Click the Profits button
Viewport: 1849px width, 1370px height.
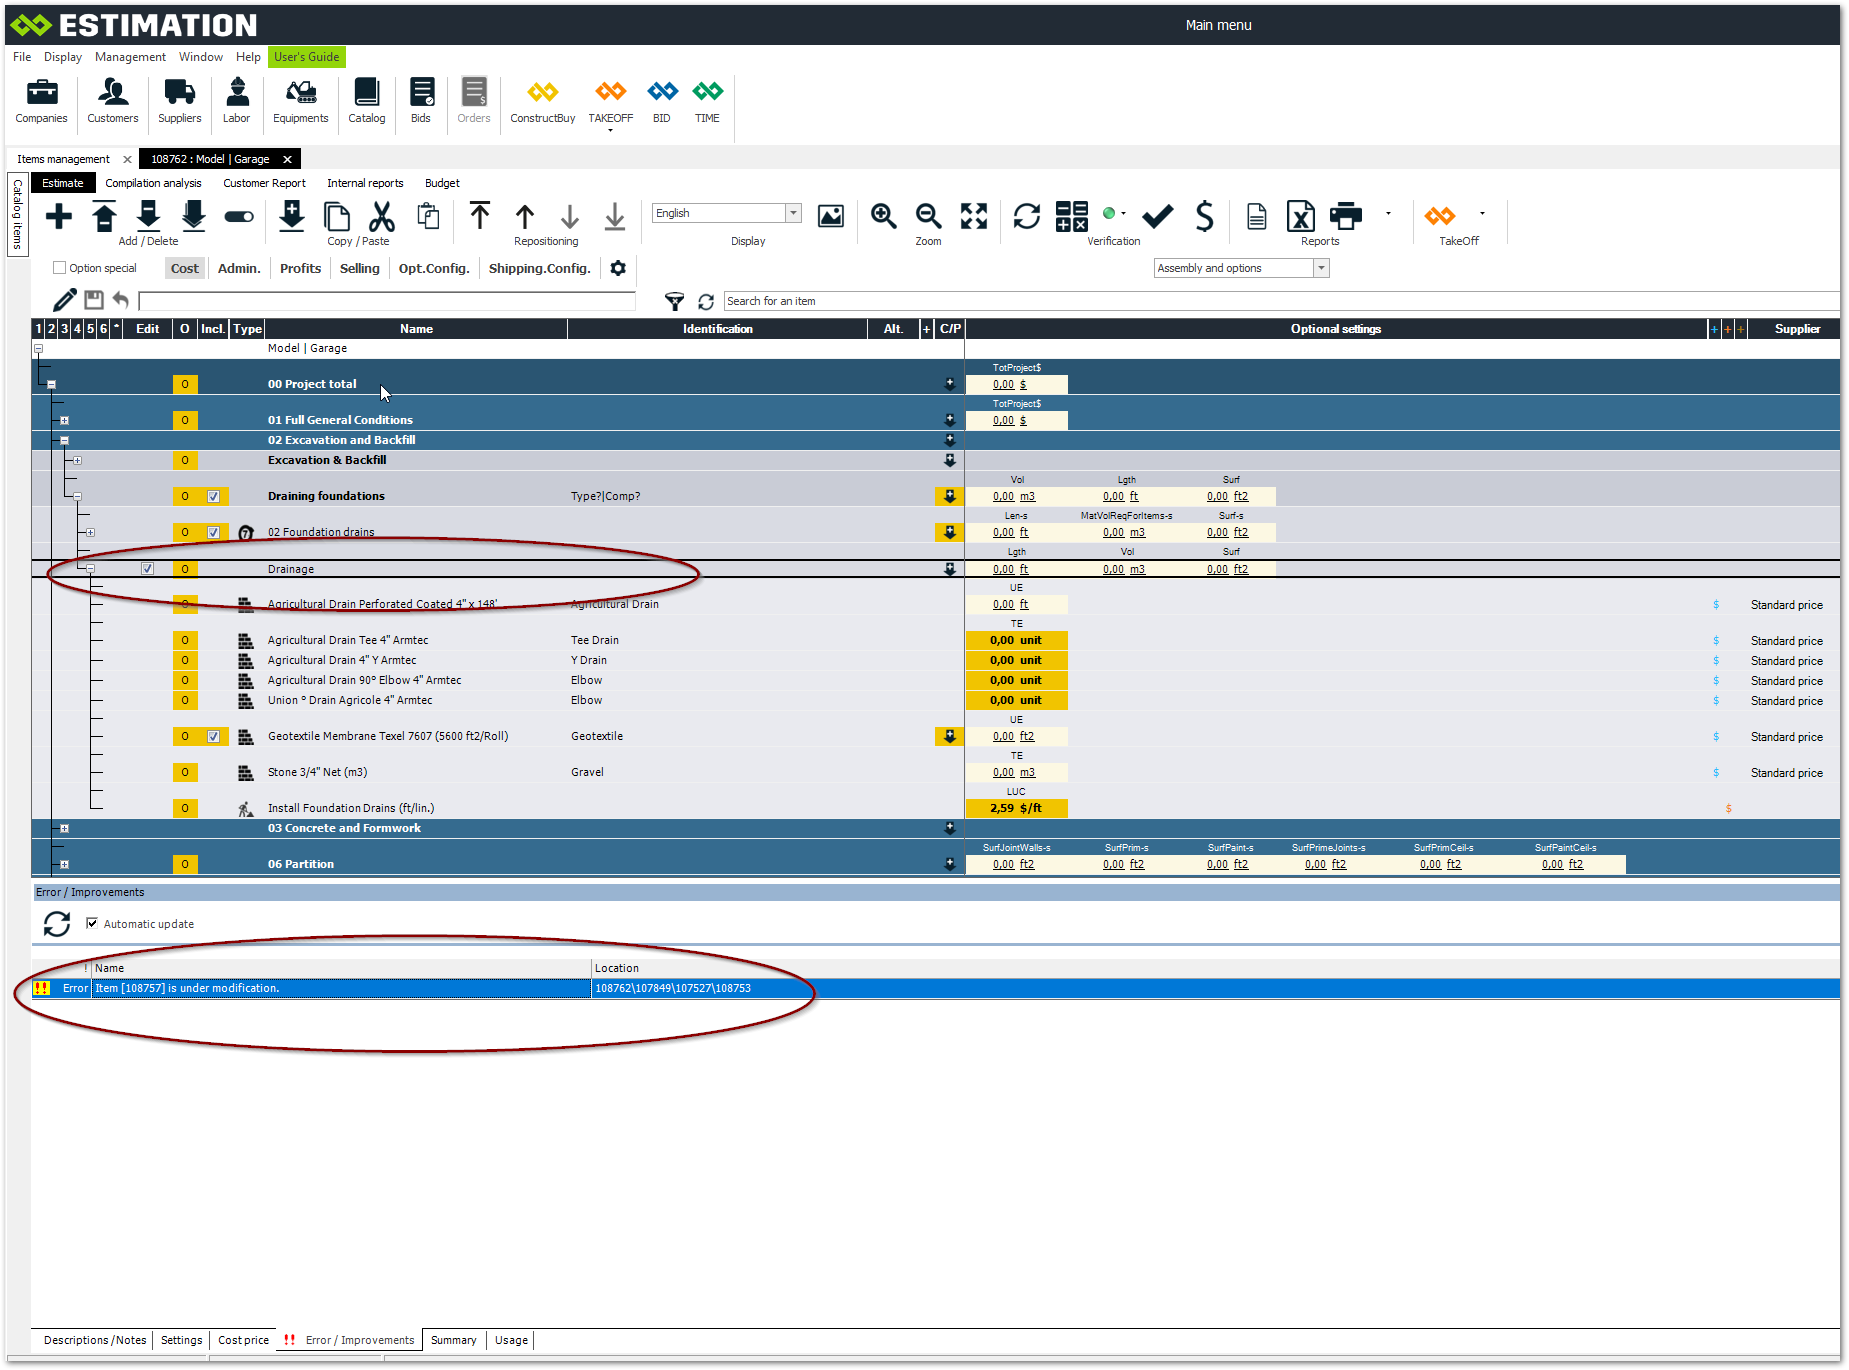tap(300, 268)
